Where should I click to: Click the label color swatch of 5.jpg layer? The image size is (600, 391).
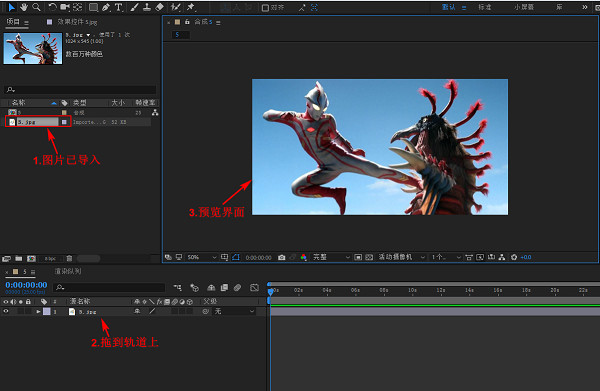click(46, 311)
